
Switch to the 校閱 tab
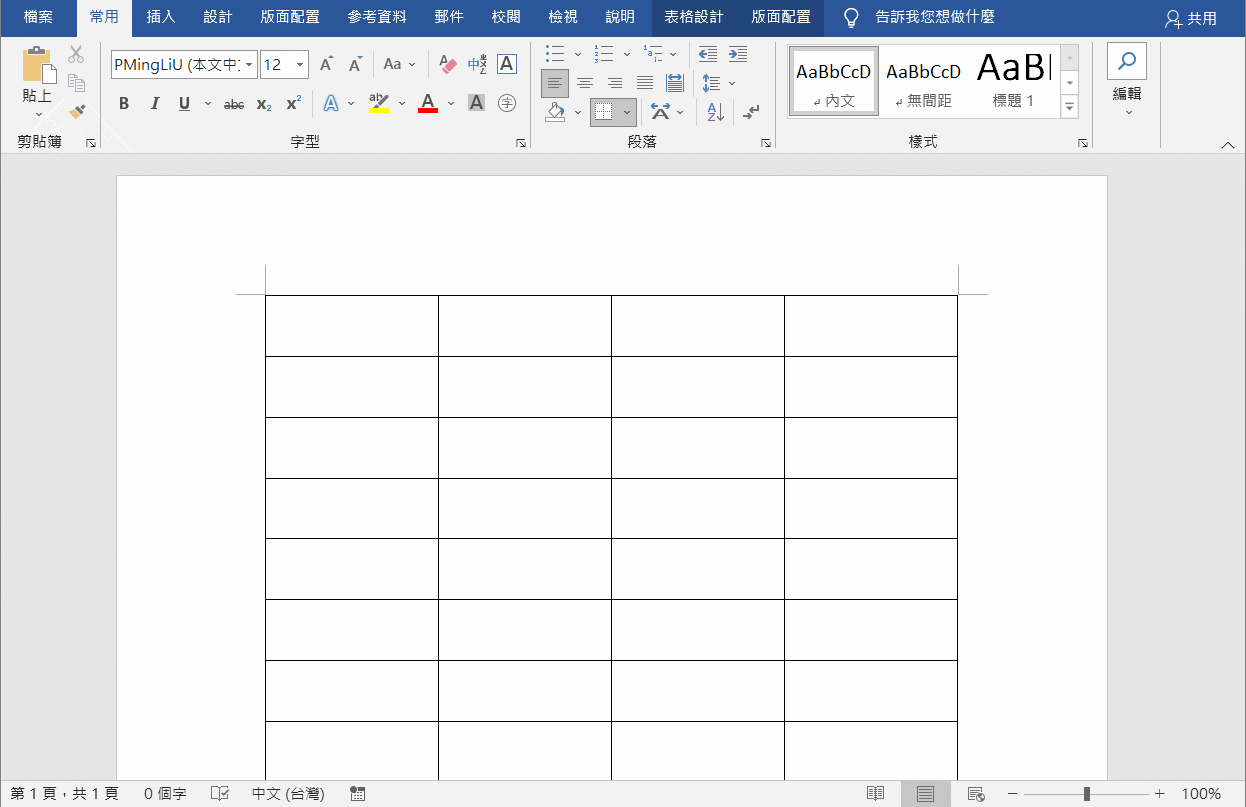click(506, 18)
